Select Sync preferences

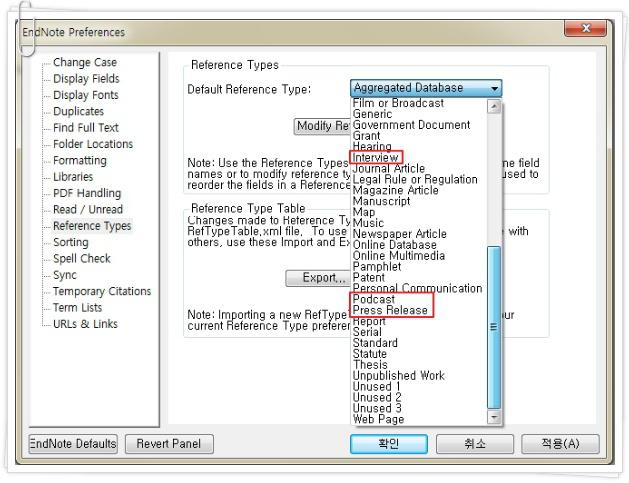tap(65, 275)
